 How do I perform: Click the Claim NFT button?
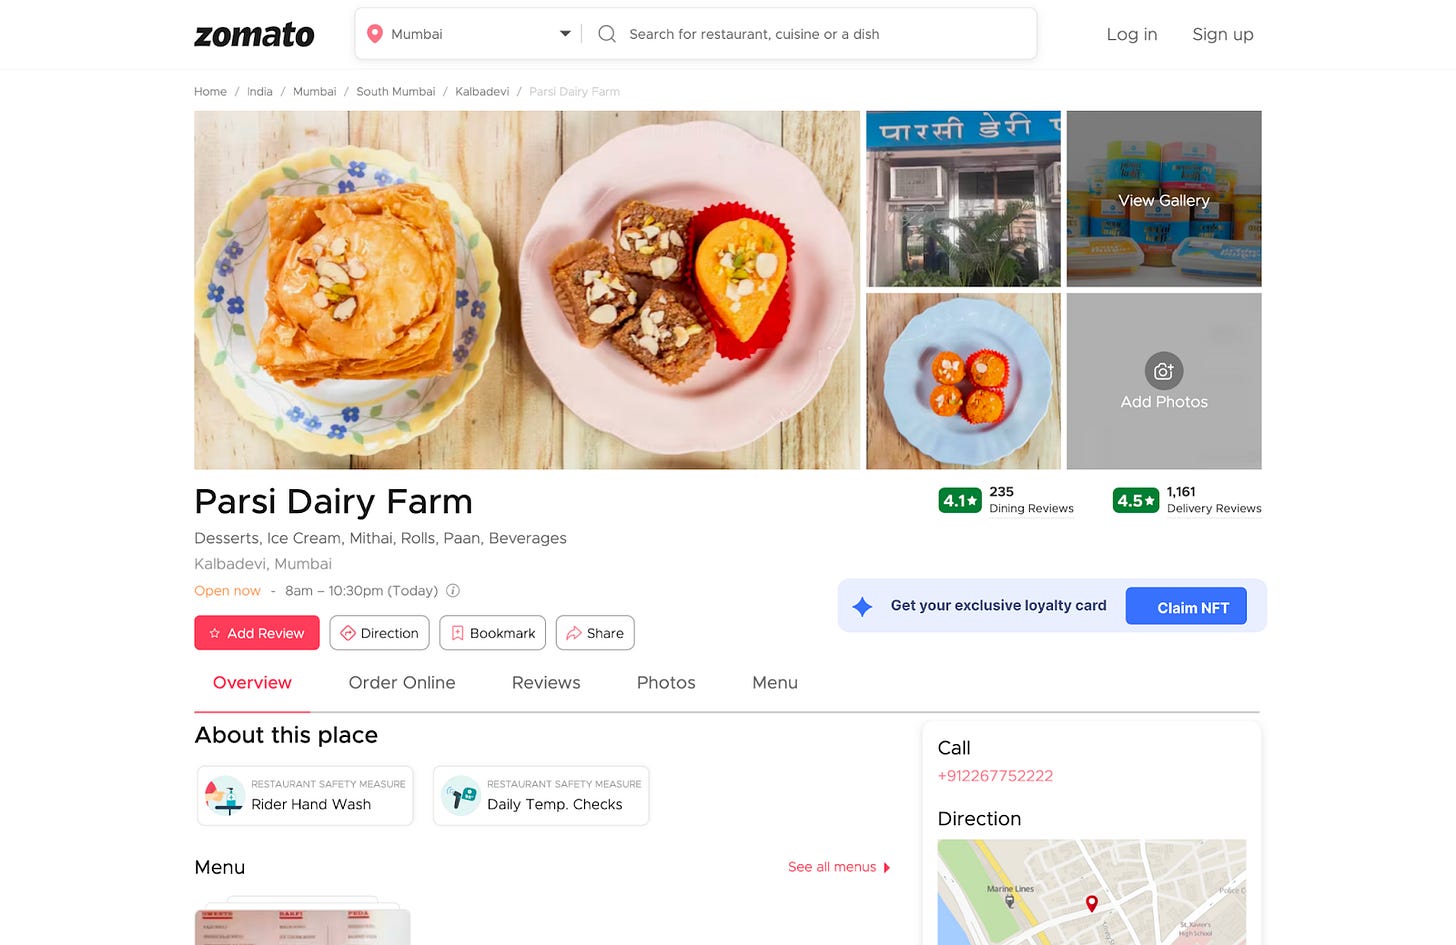tap(1186, 606)
